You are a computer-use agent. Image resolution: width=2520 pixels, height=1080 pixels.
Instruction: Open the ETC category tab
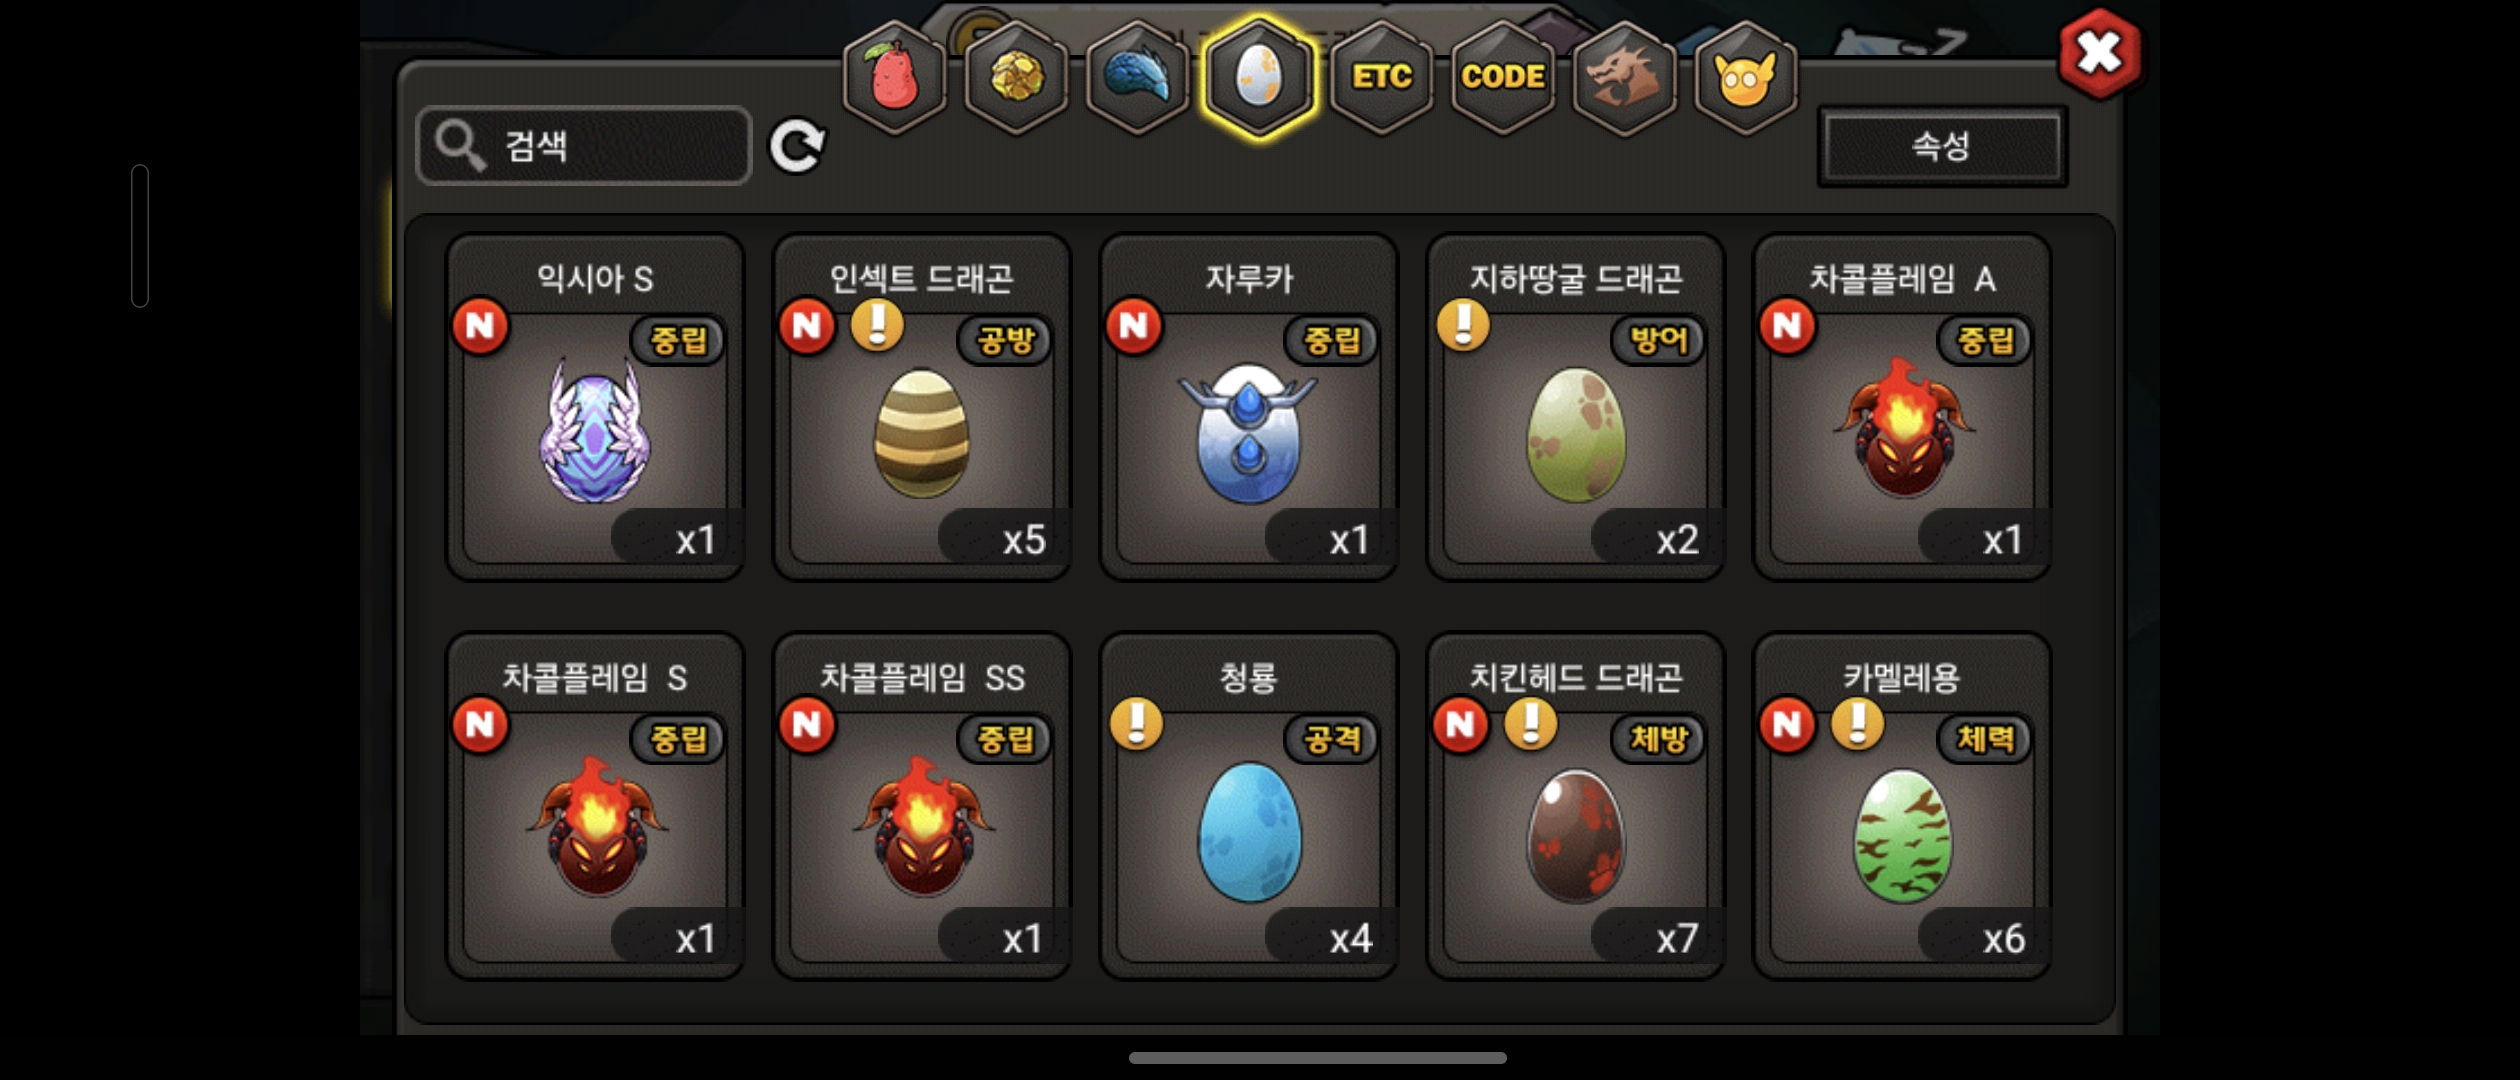1382,77
